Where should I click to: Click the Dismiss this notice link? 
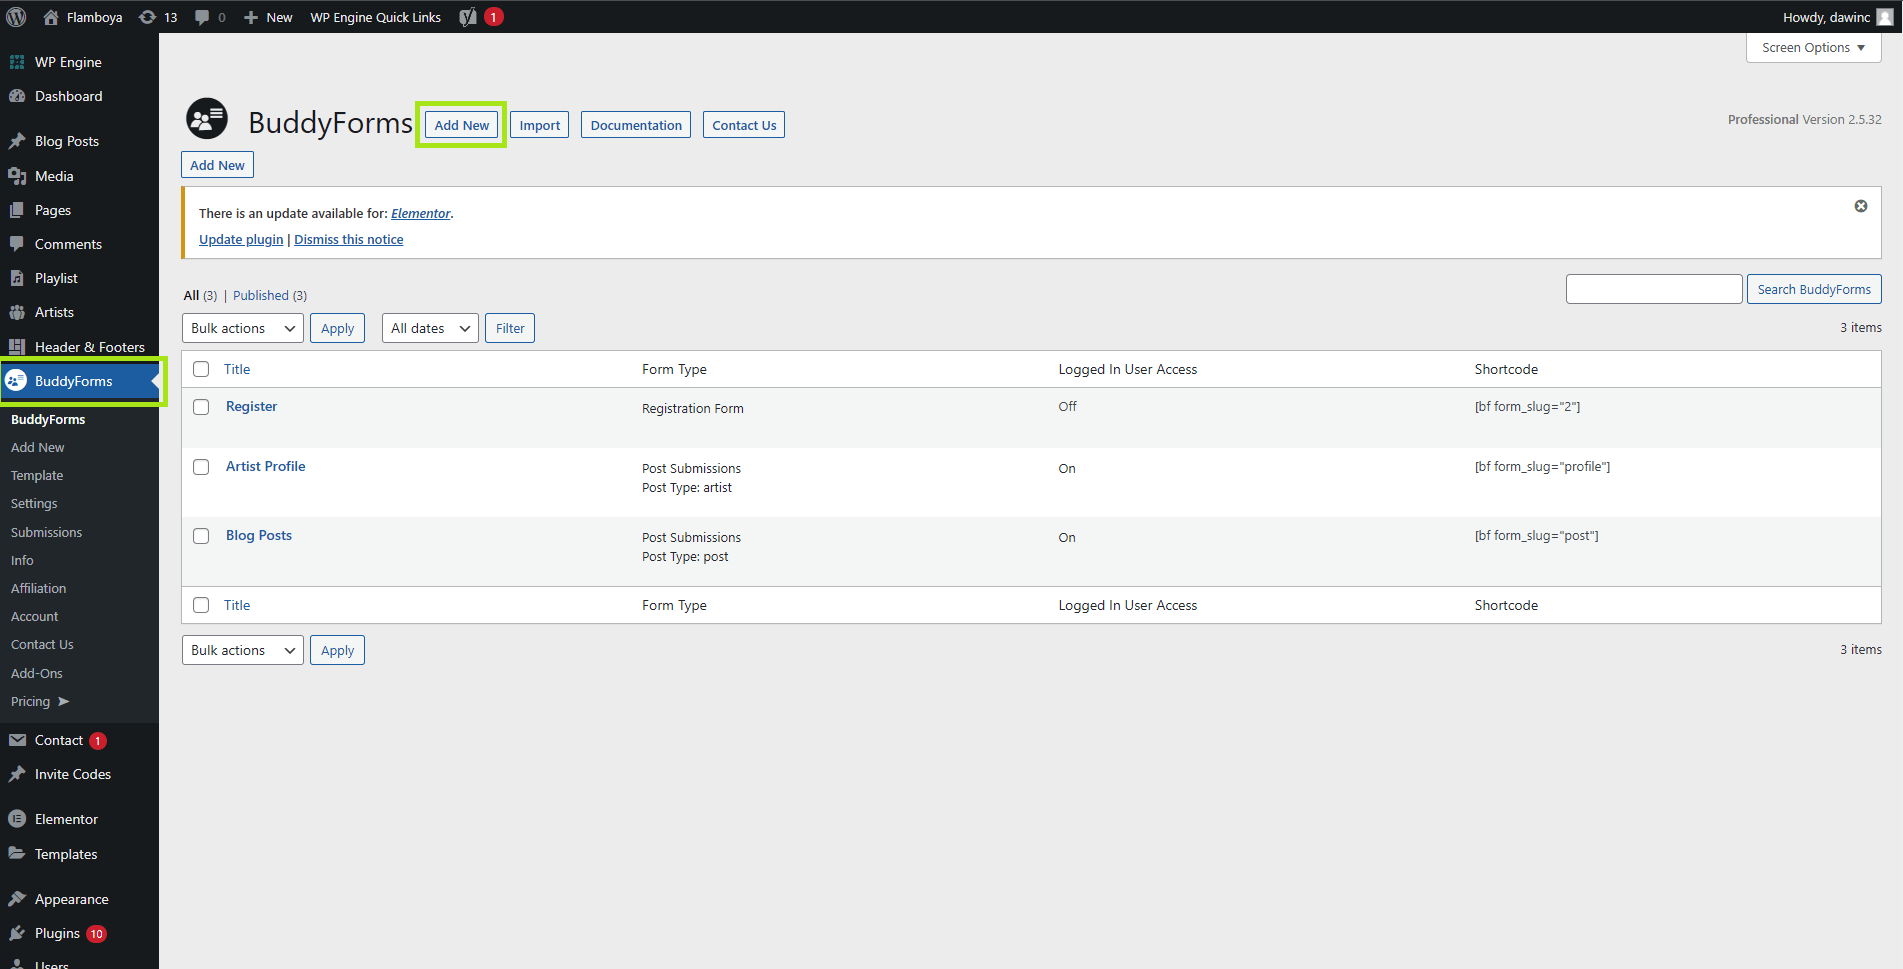[349, 239]
